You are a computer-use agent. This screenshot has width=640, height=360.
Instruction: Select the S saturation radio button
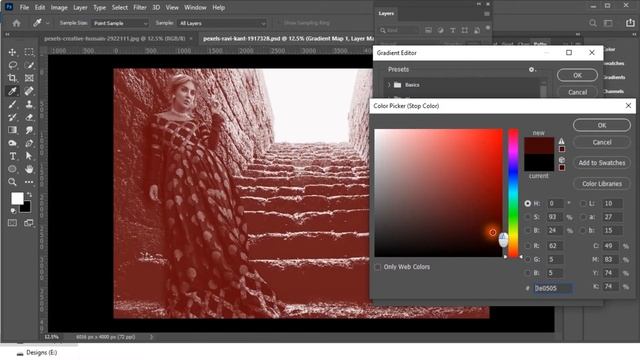coord(528,217)
